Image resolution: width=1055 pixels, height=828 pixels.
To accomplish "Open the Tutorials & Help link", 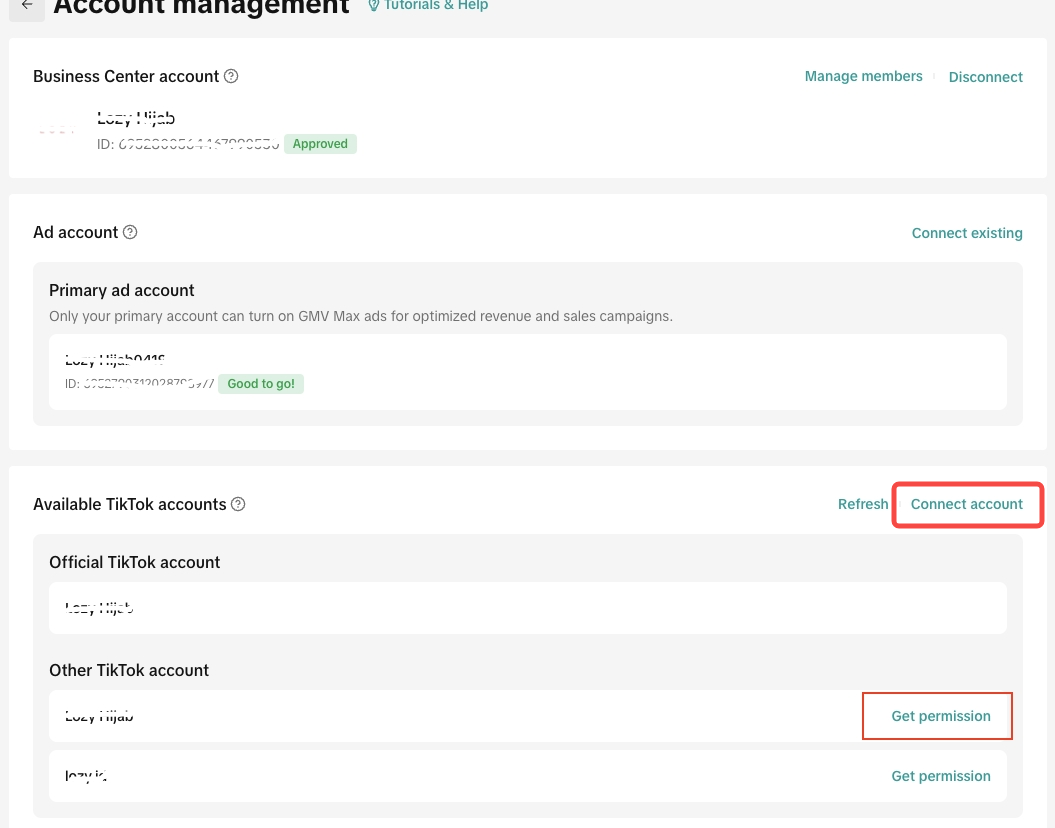I will pyautogui.click(x=436, y=6).
